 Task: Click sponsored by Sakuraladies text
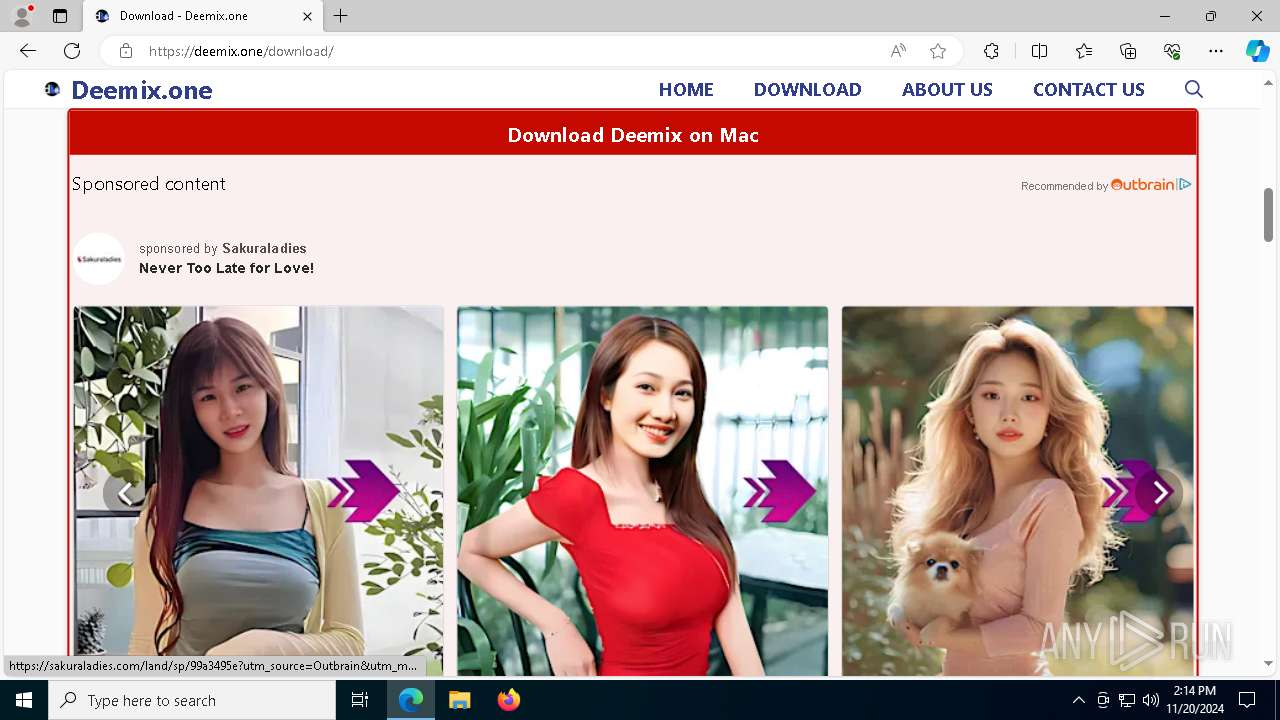[223, 248]
